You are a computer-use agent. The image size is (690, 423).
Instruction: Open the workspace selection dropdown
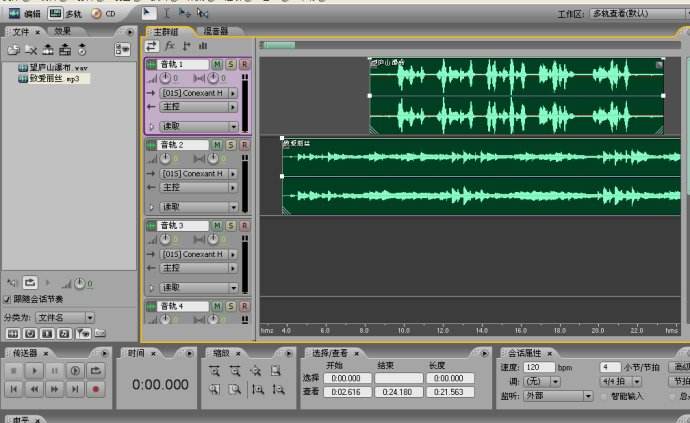point(639,14)
